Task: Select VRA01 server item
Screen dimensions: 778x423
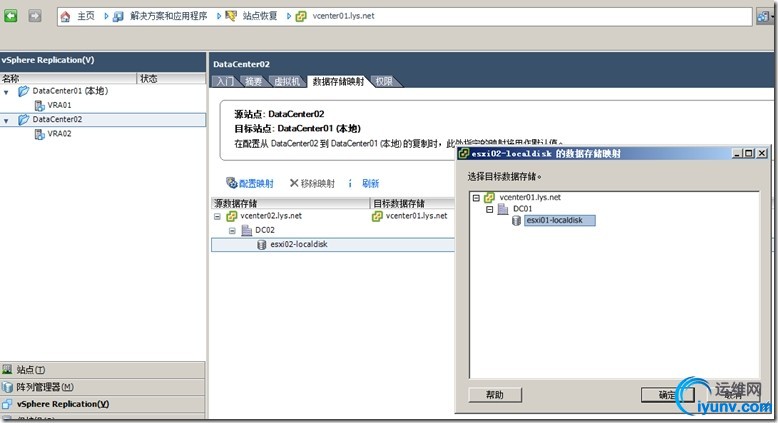Action: click(59, 105)
